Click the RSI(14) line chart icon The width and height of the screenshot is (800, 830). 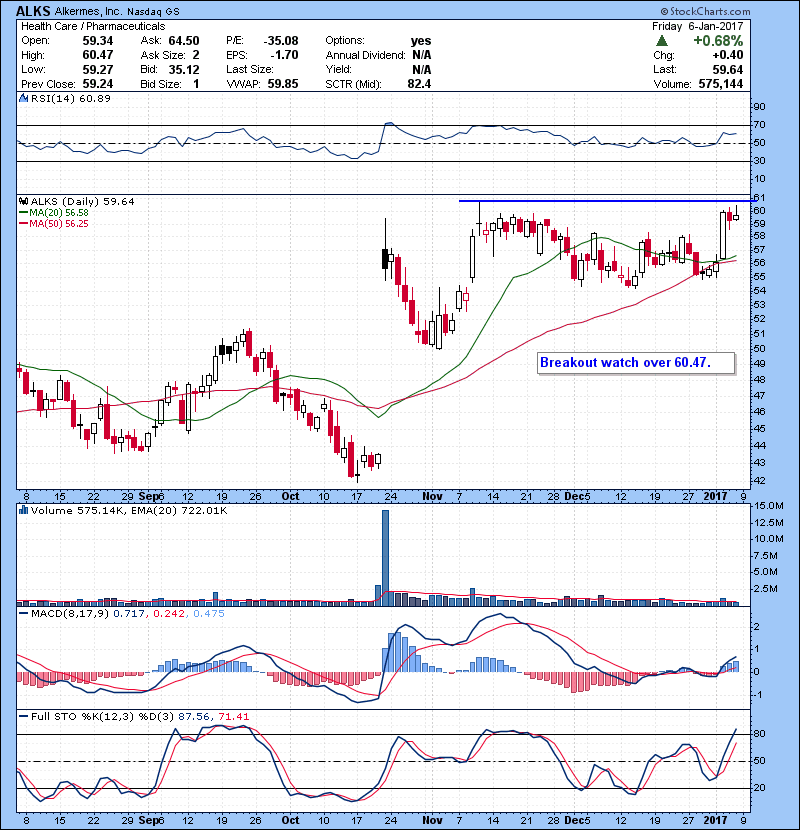tap(23, 98)
